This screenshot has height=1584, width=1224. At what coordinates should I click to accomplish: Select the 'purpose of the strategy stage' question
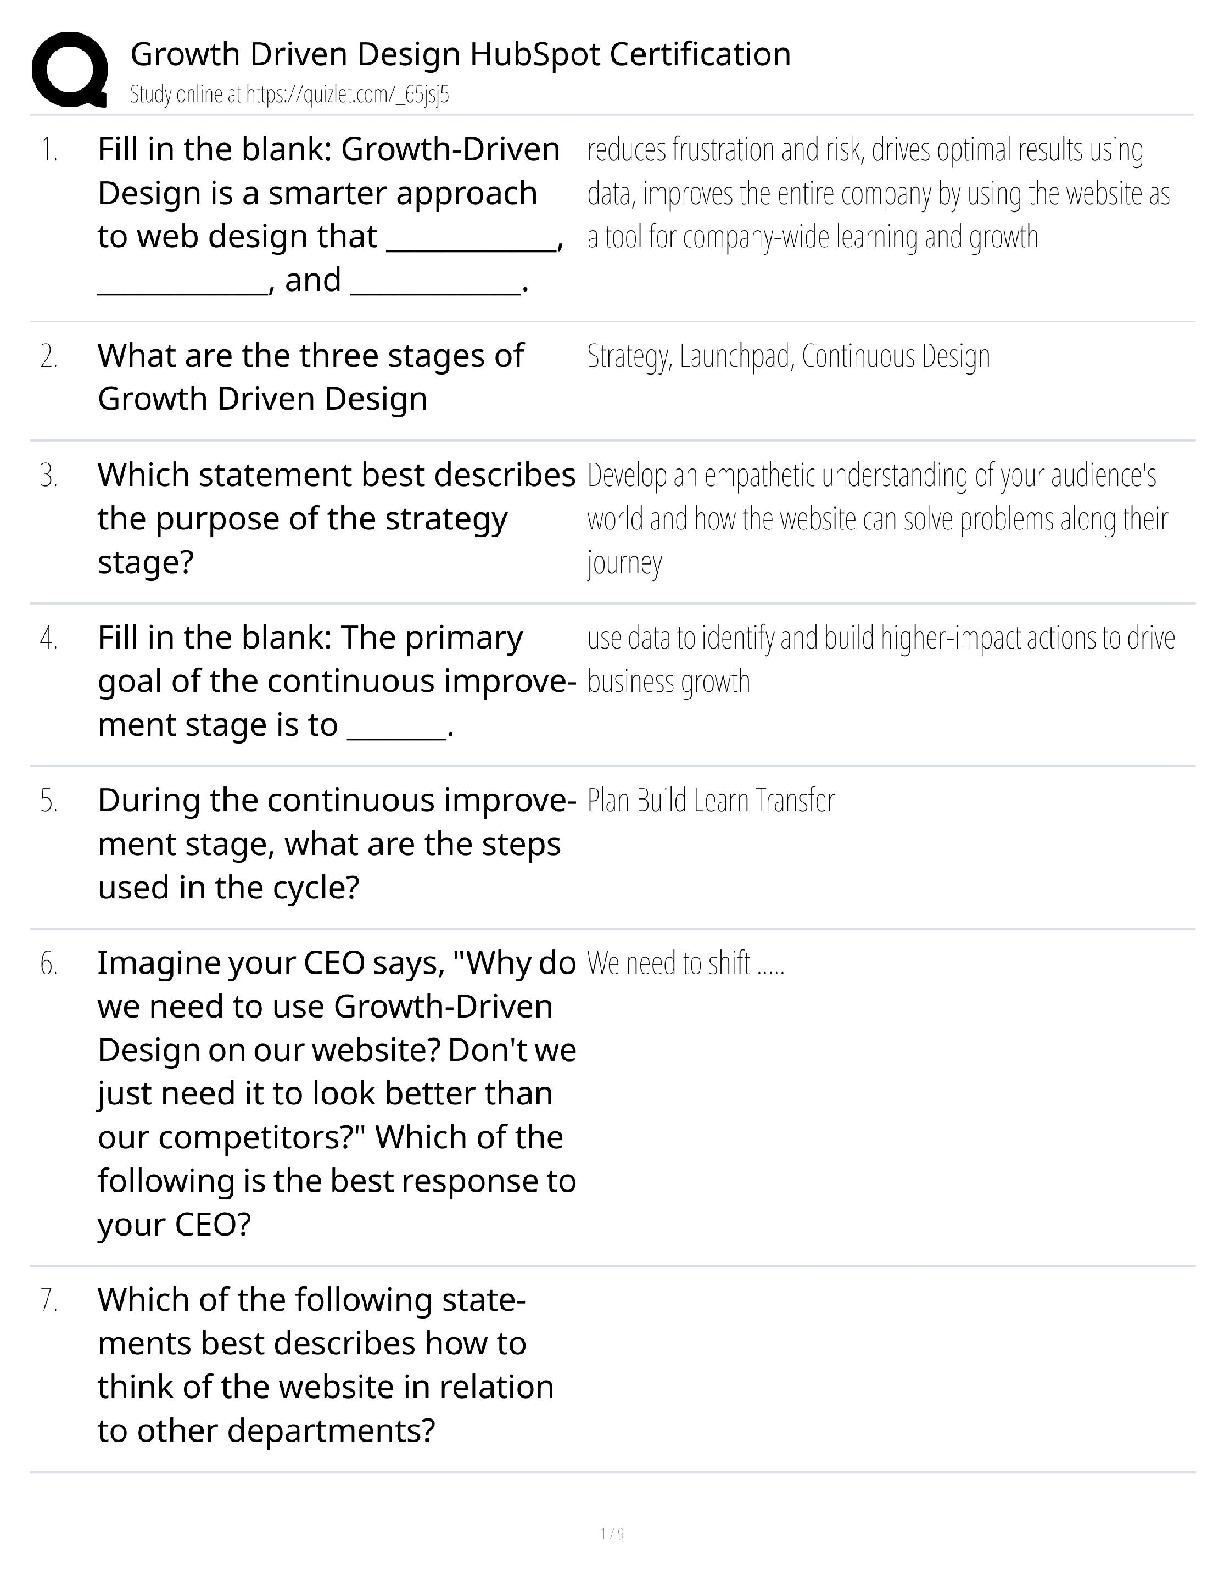click(335, 518)
